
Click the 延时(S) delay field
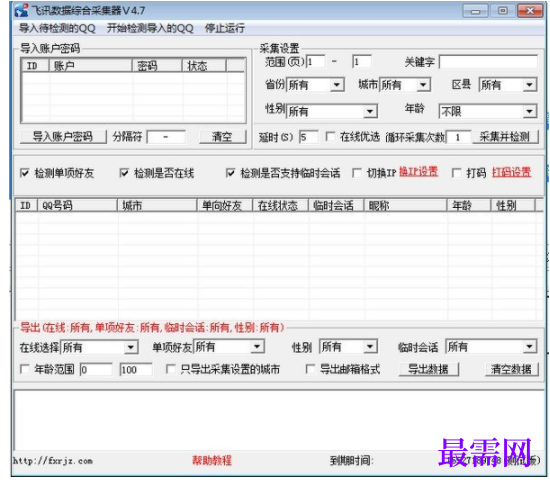(x=309, y=137)
